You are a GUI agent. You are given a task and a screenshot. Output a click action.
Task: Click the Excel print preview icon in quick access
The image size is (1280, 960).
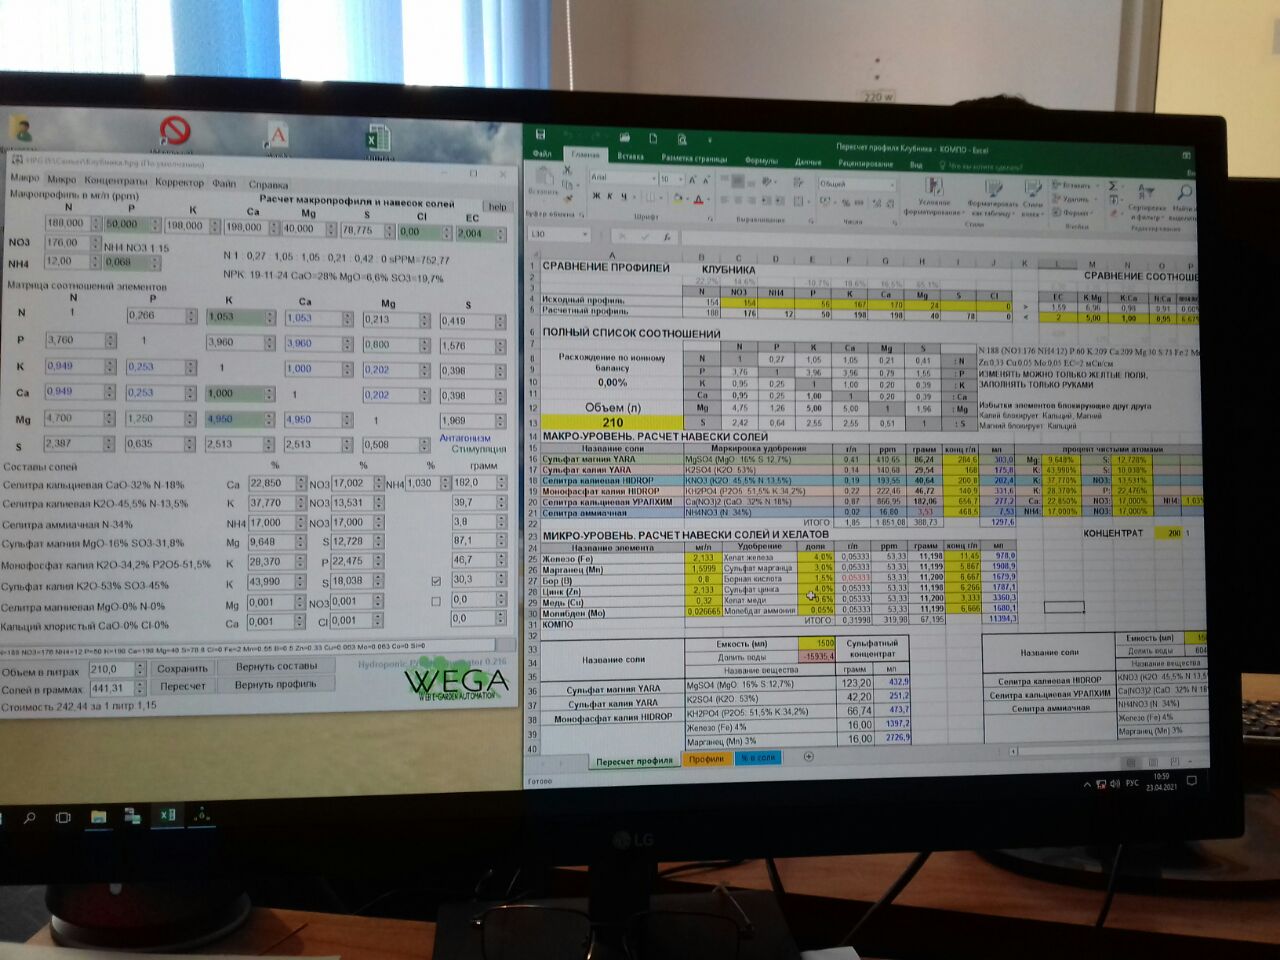click(682, 139)
